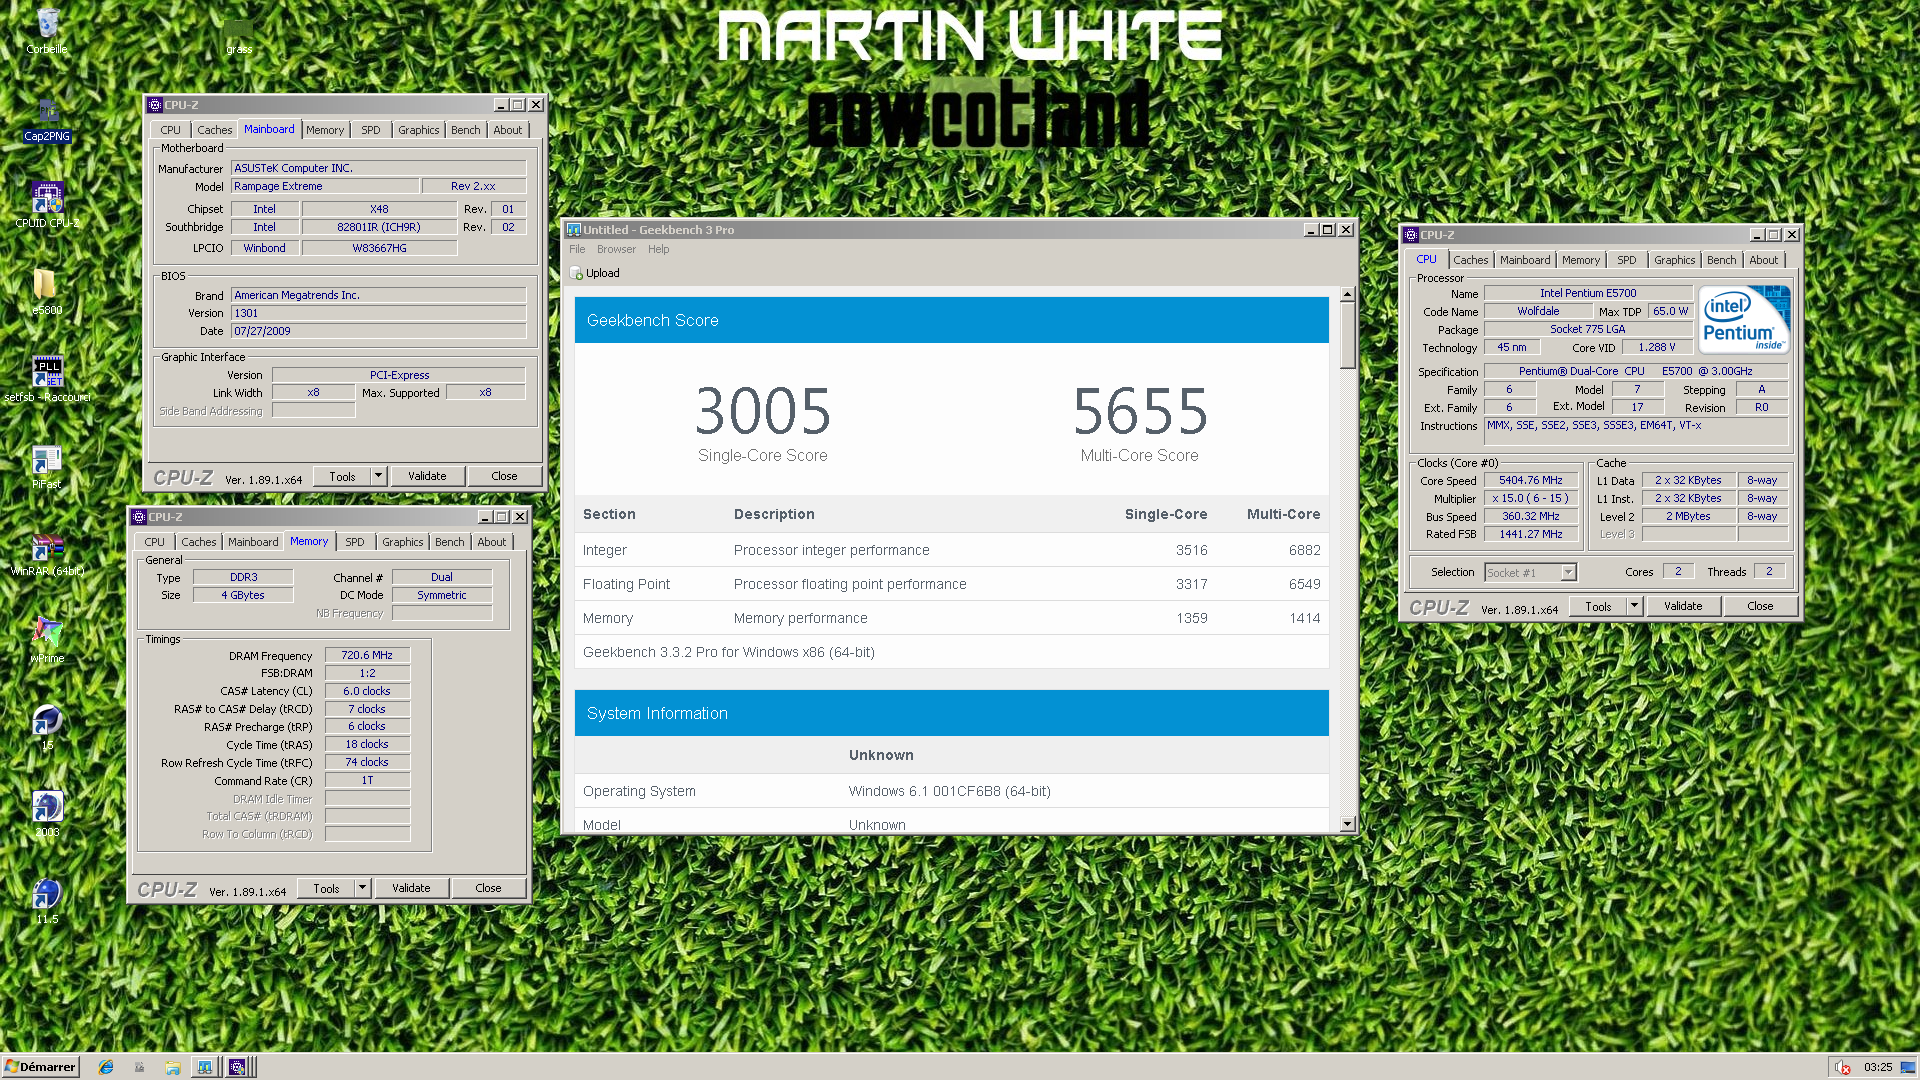The image size is (1920, 1080).
Task: Click the muted volume tray icon
Action: click(1843, 1067)
